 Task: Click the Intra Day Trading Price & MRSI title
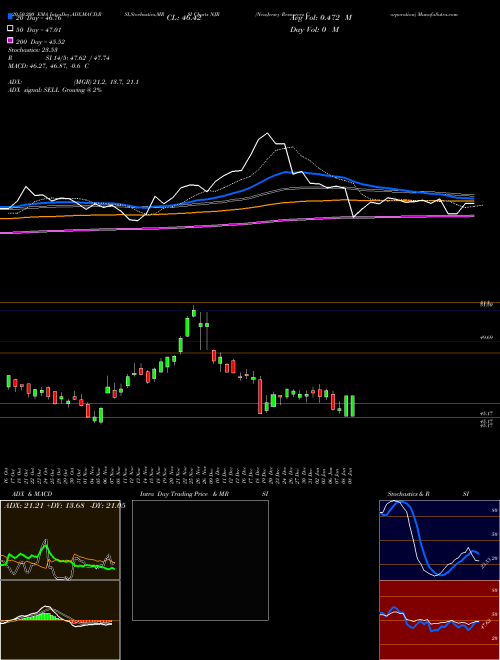(204, 494)
